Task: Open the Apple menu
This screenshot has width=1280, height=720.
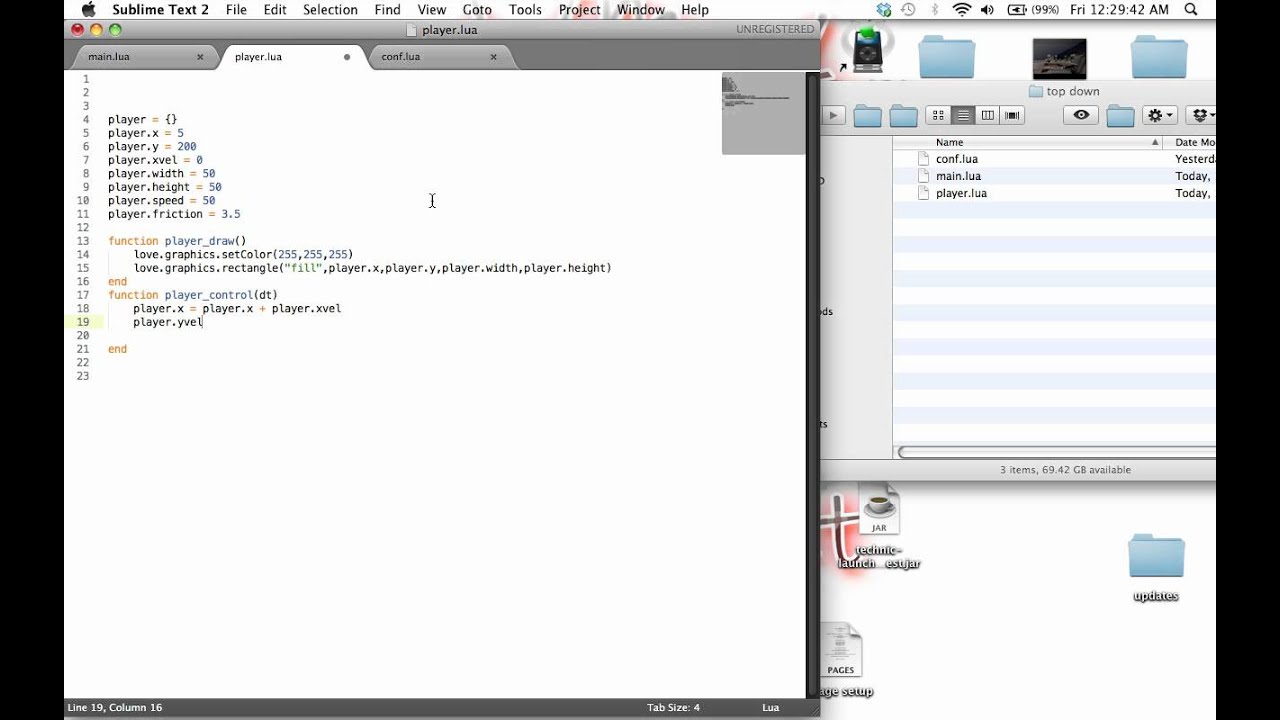Action: pyautogui.click(x=88, y=10)
